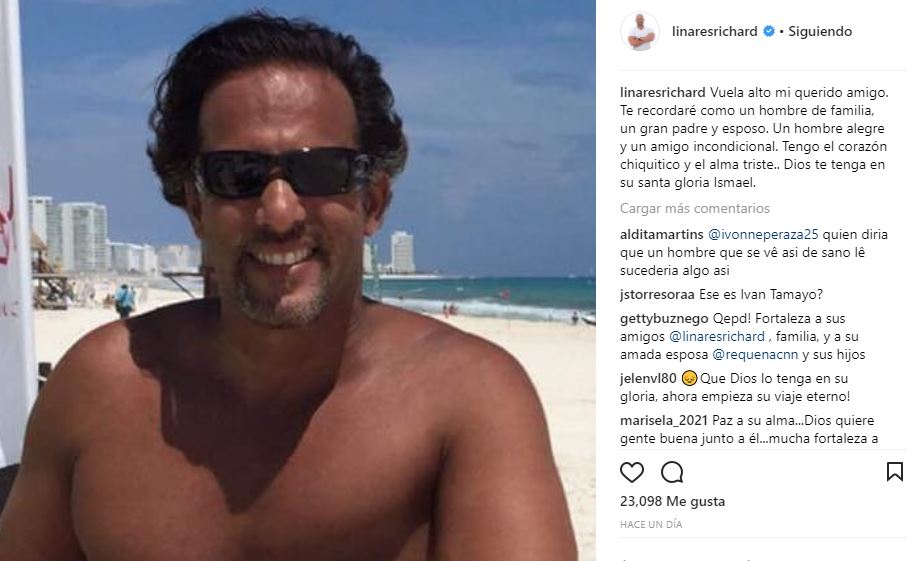Open the HACE UN DÍA timestamp
The width and height of the screenshot is (913, 561).
pos(651,524)
